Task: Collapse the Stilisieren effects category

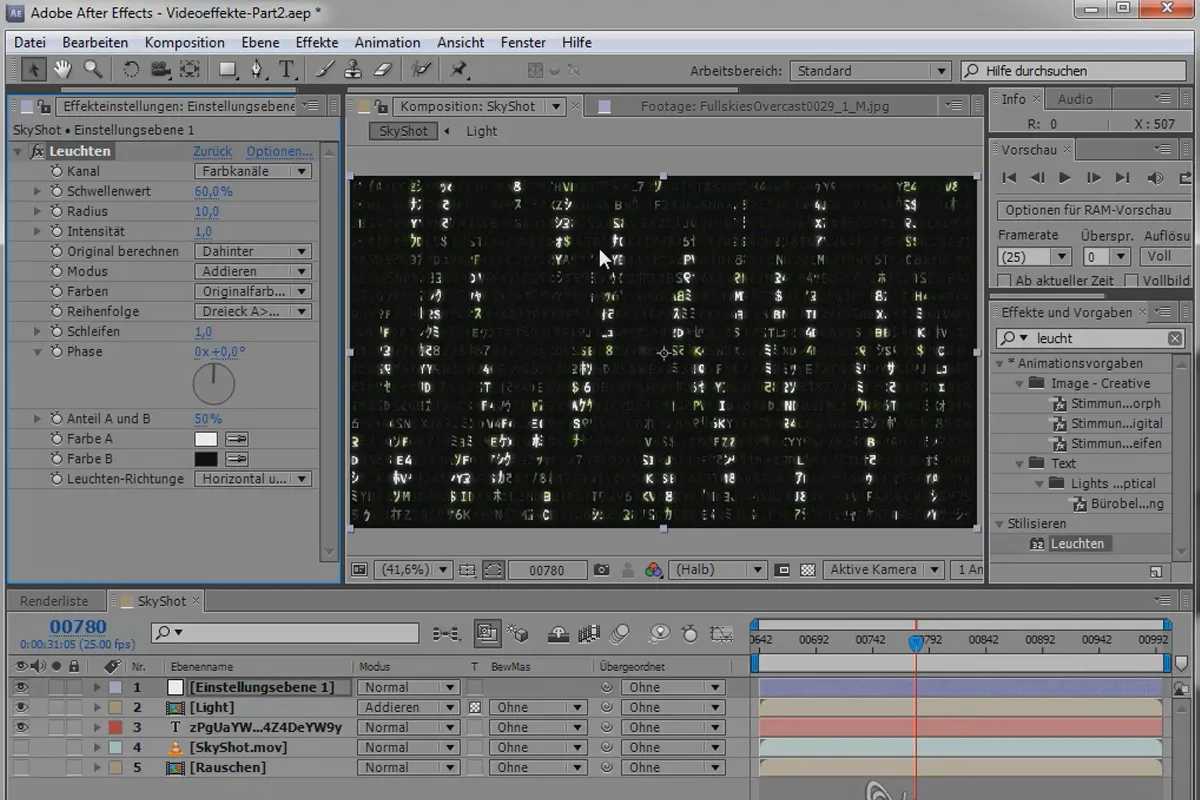Action: 999,523
